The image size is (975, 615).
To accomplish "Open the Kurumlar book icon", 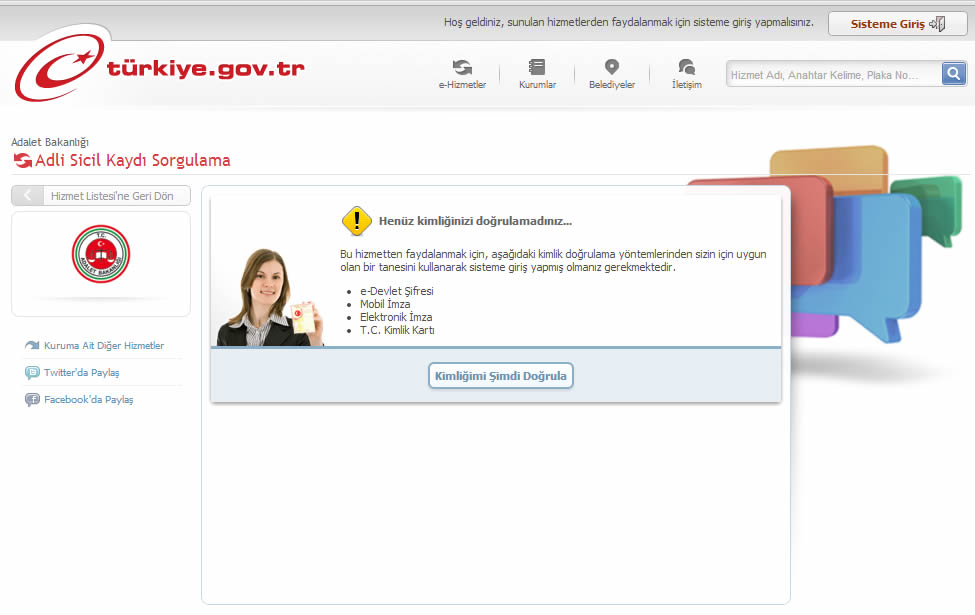I will pyautogui.click(x=537, y=68).
